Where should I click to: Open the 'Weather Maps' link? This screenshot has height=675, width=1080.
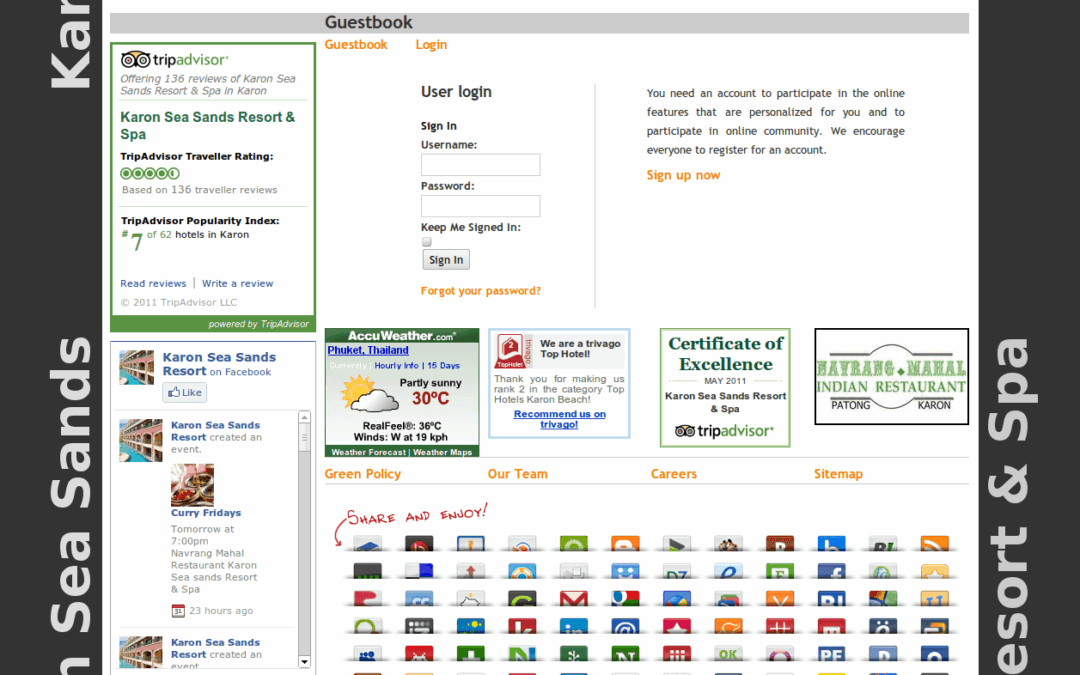442,453
